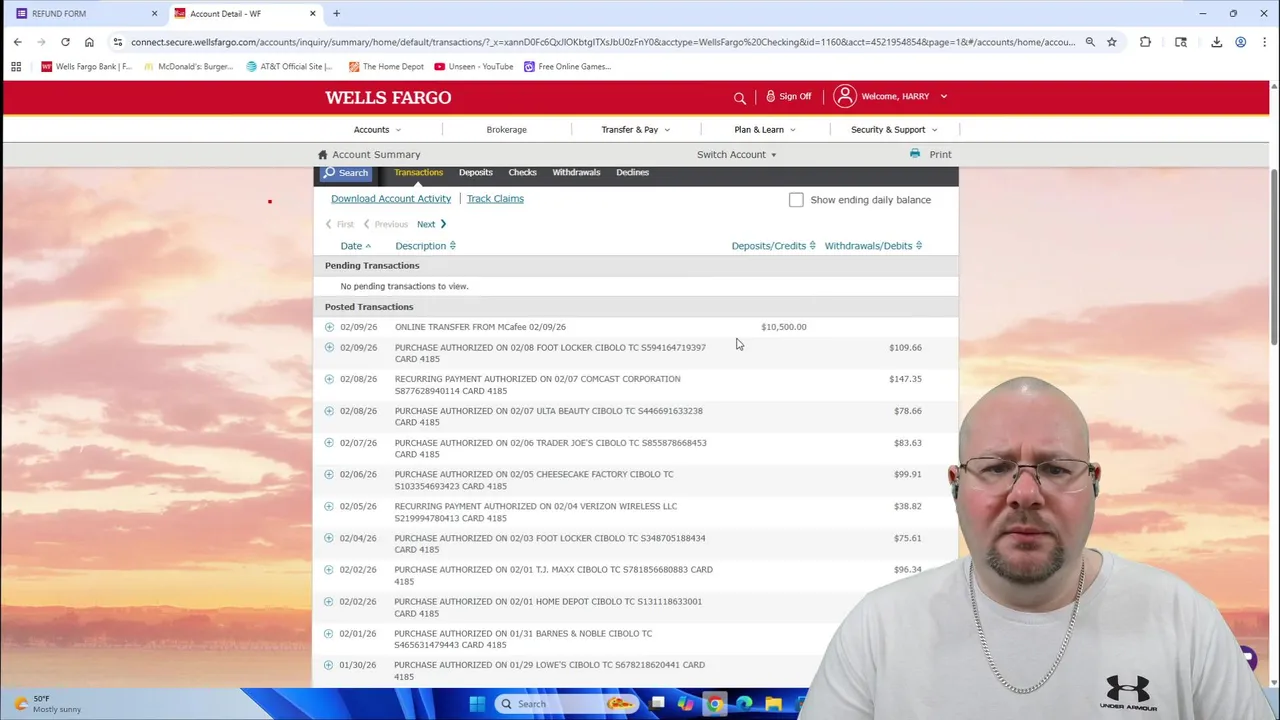
Task: Click the browser address bar URL
Action: tap(602, 42)
